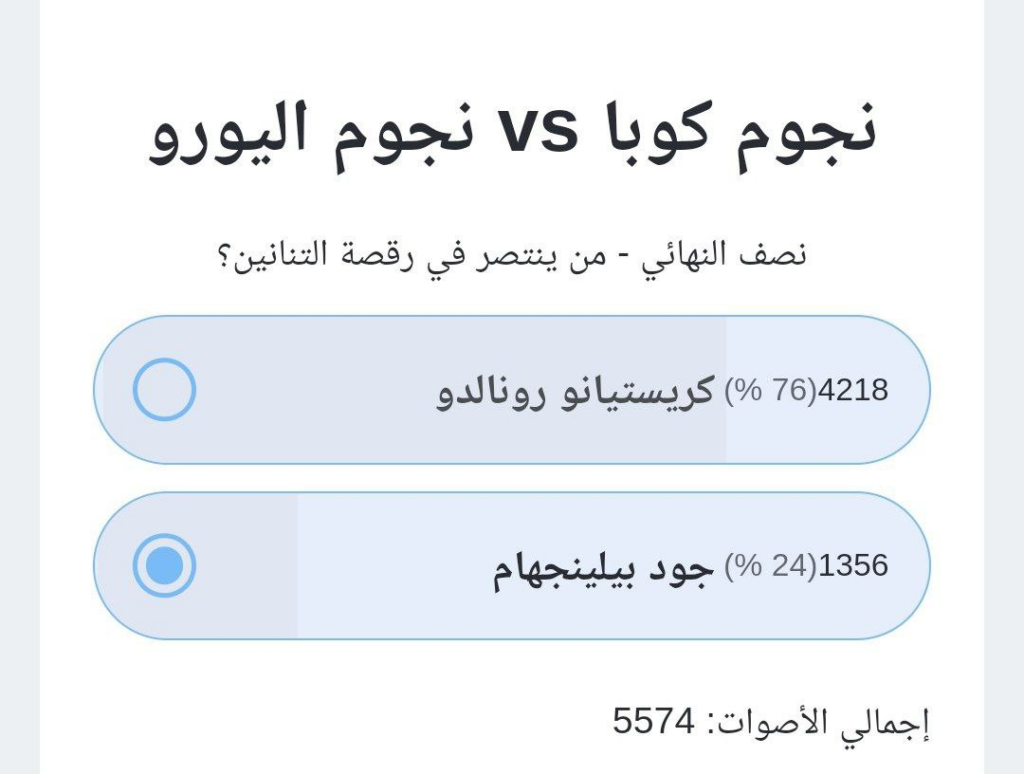Select the كريستيانو رونالدو radio button
The width and height of the screenshot is (1024, 774).
[164, 389]
